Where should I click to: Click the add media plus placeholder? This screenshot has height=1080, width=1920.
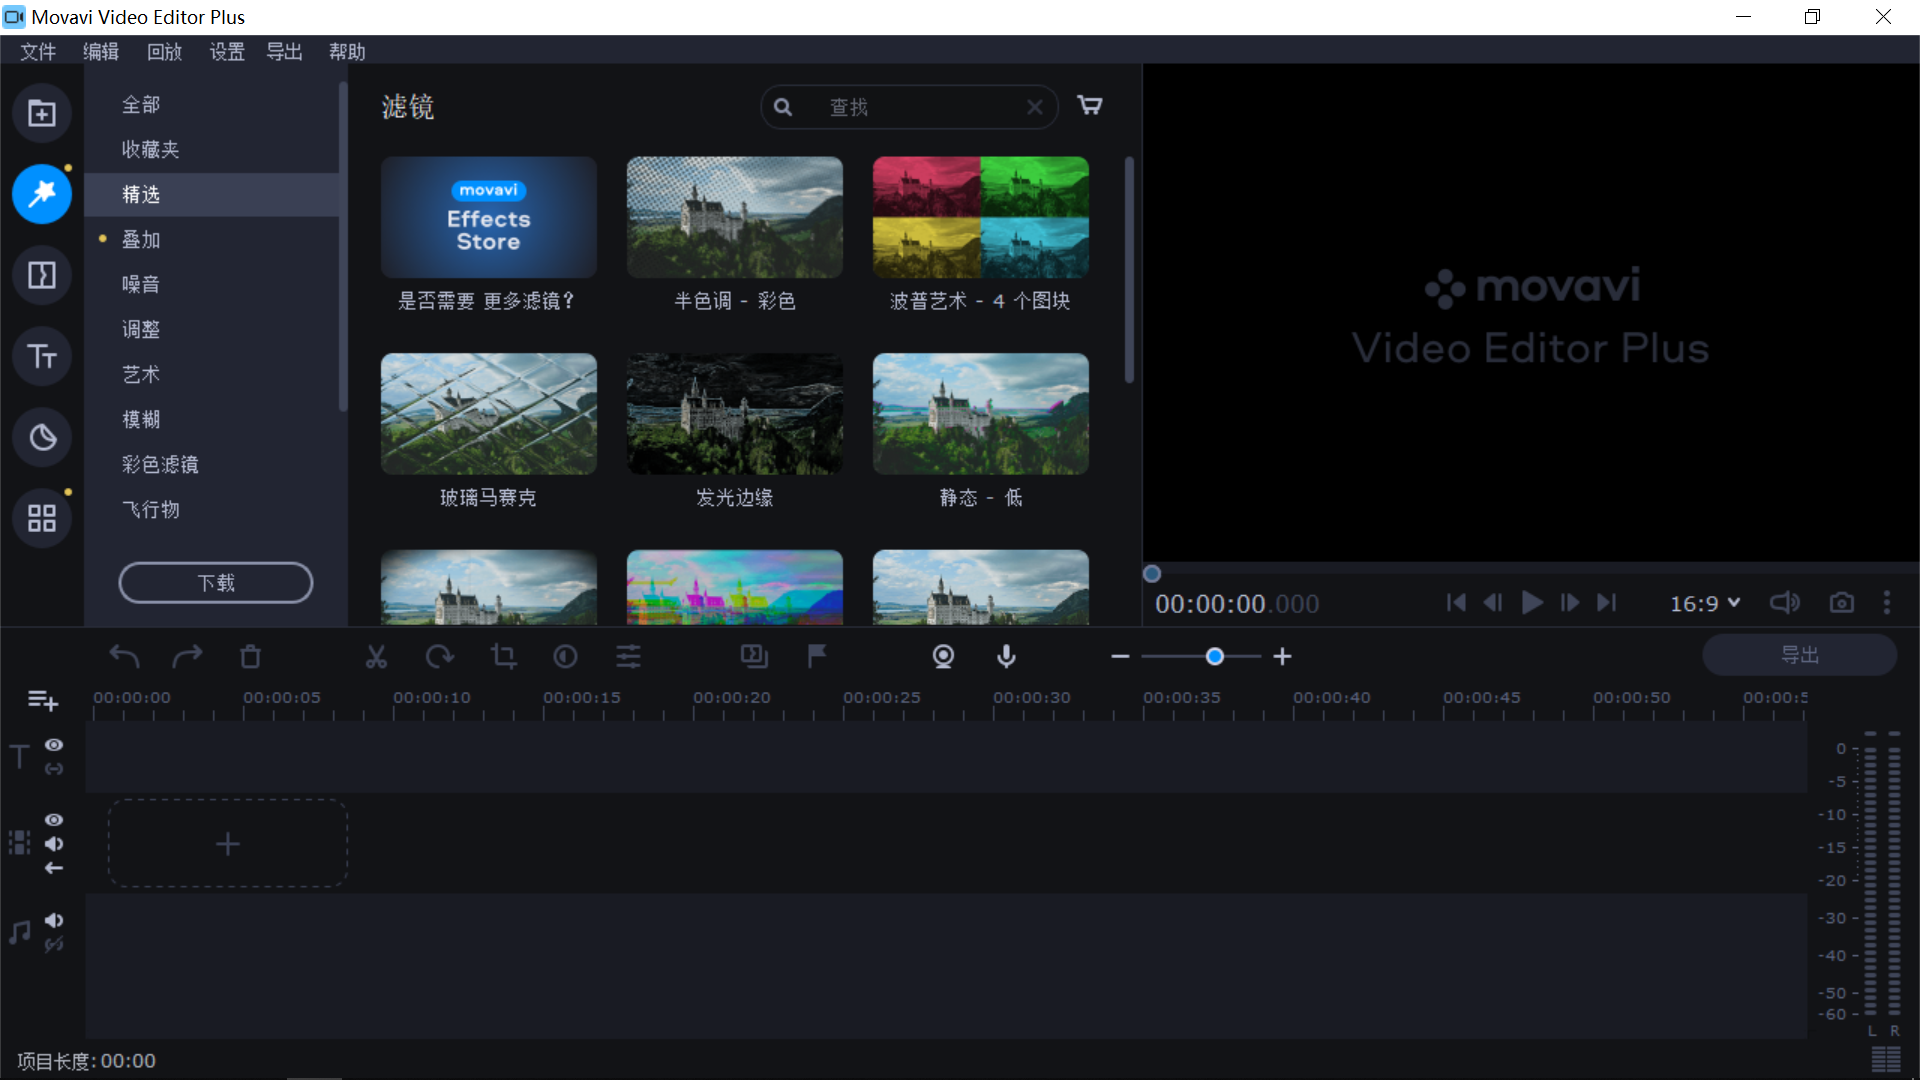(228, 844)
